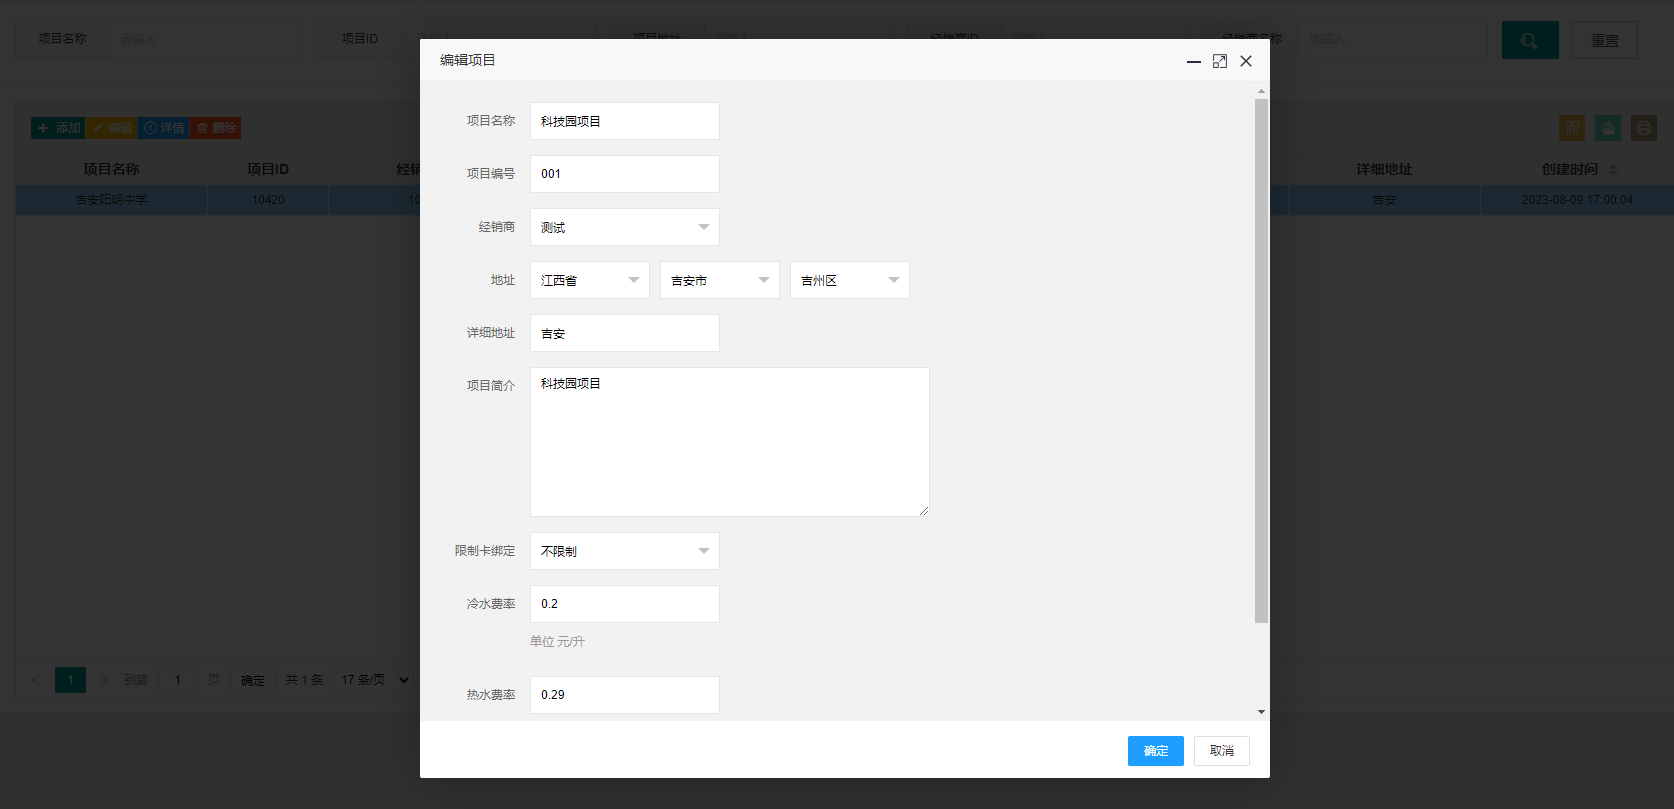The image size is (1674, 809).
Task: Click the dialog's vertical scrollbar thumb
Action: [1261, 360]
